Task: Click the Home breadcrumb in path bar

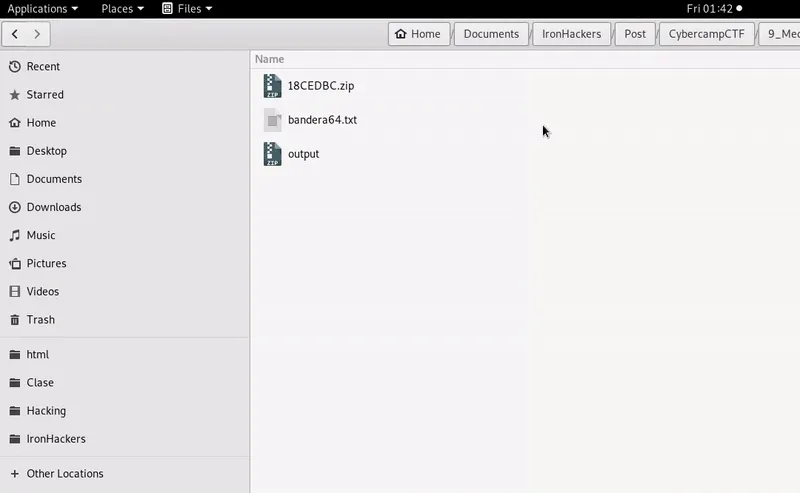Action: [x=418, y=34]
